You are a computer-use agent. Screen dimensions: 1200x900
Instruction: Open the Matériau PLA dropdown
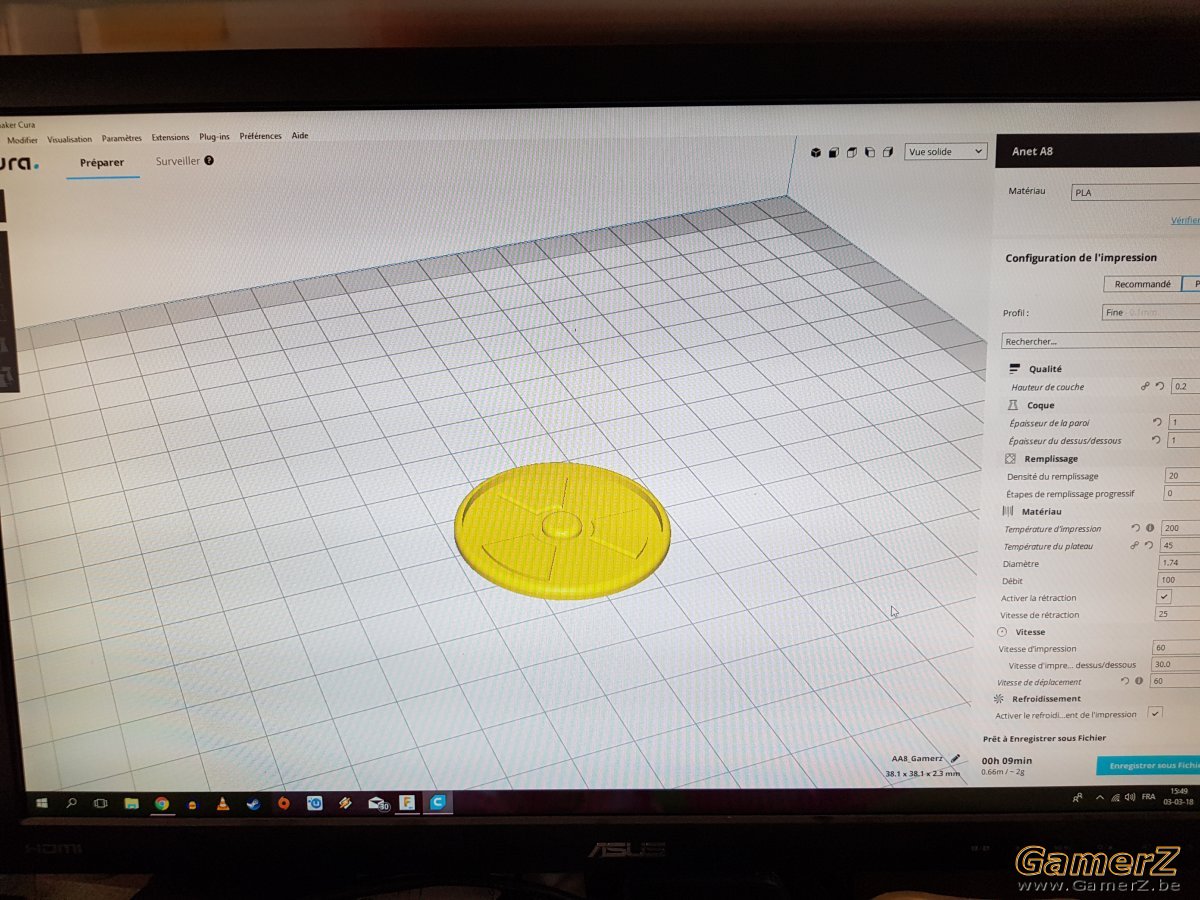[x=1135, y=193]
